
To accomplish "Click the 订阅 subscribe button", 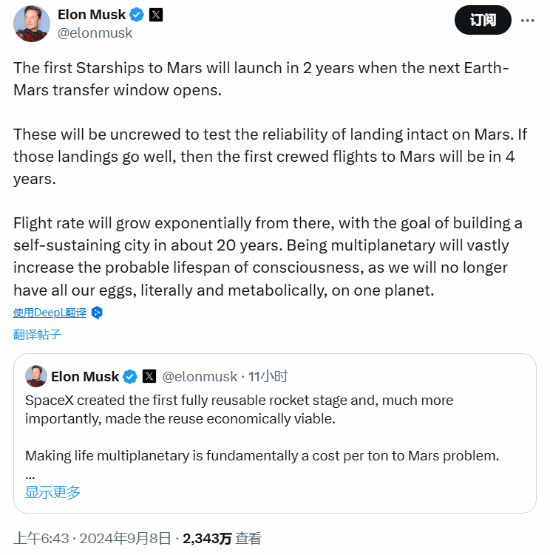I will coord(483,20).
